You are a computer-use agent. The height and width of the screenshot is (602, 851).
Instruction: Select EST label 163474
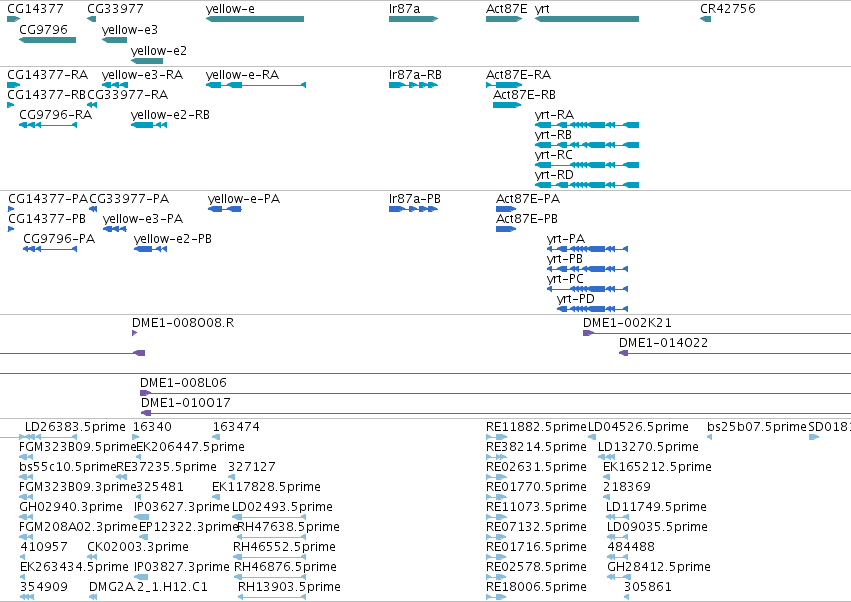click(236, 427)
